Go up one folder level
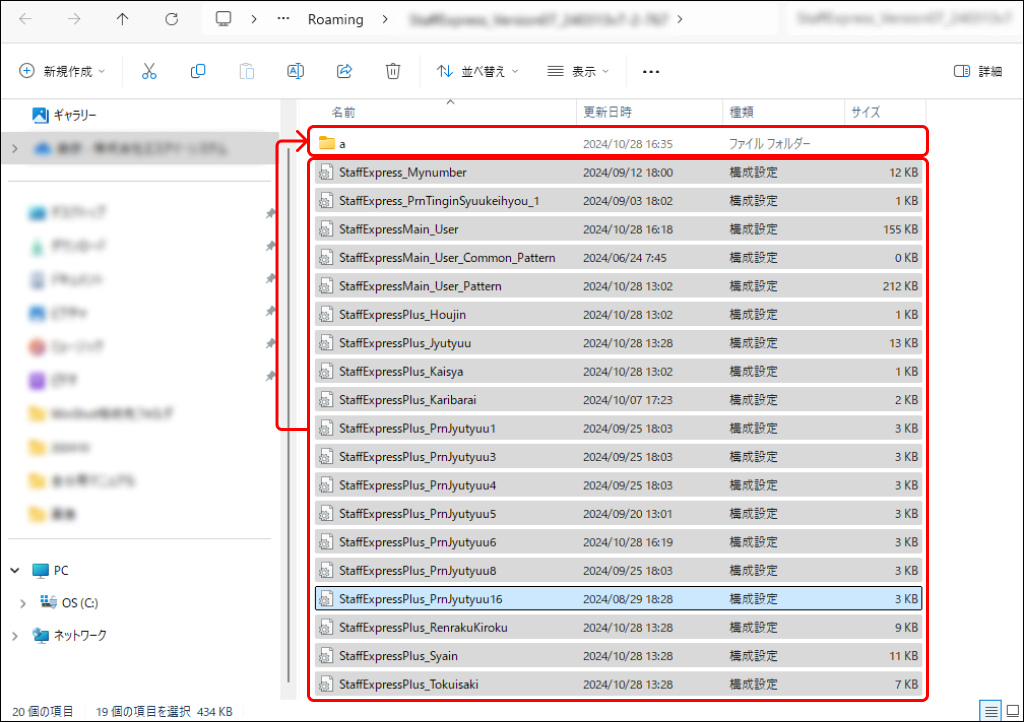 (122, 19)
